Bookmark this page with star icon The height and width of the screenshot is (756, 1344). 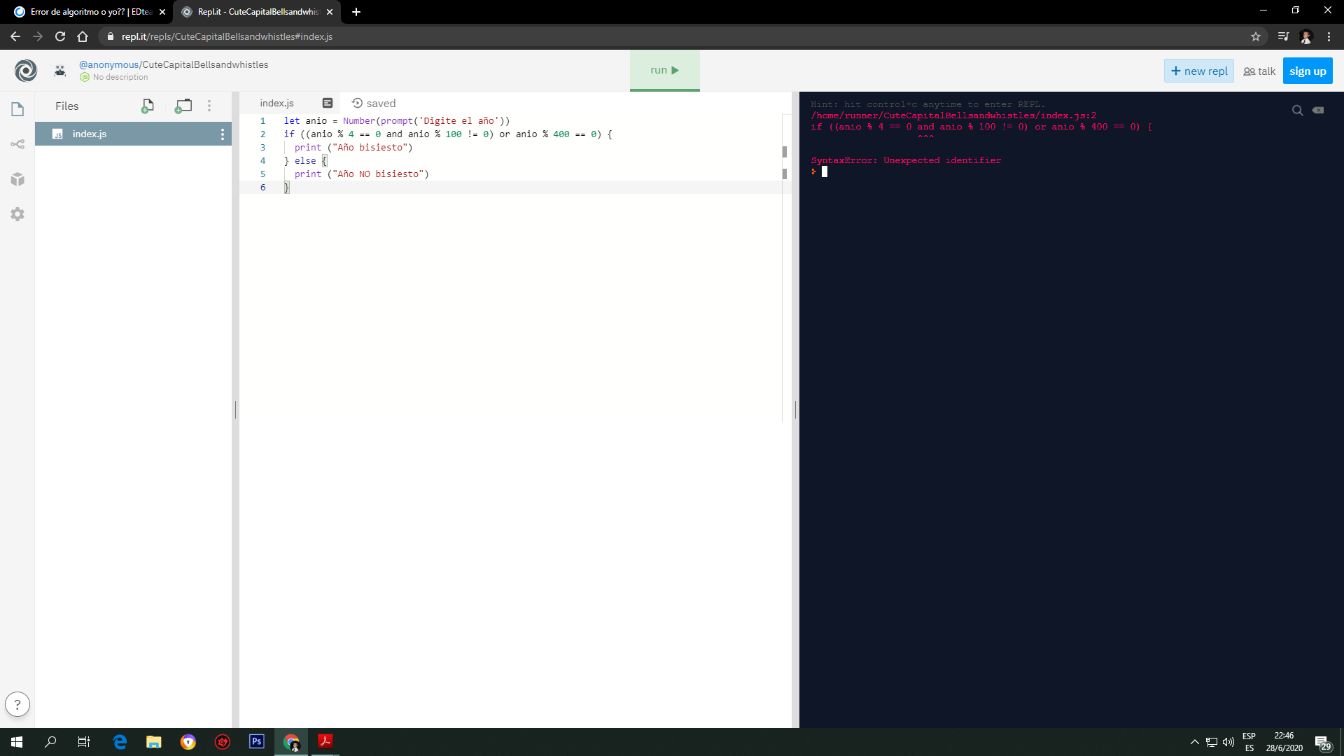[1256, 36]
